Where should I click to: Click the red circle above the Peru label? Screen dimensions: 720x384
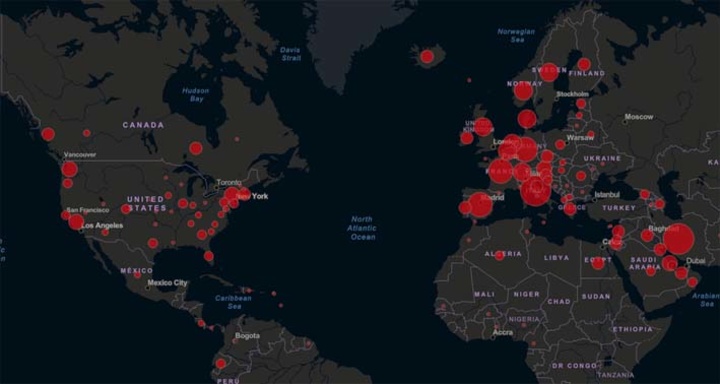[x=221, y=363]
